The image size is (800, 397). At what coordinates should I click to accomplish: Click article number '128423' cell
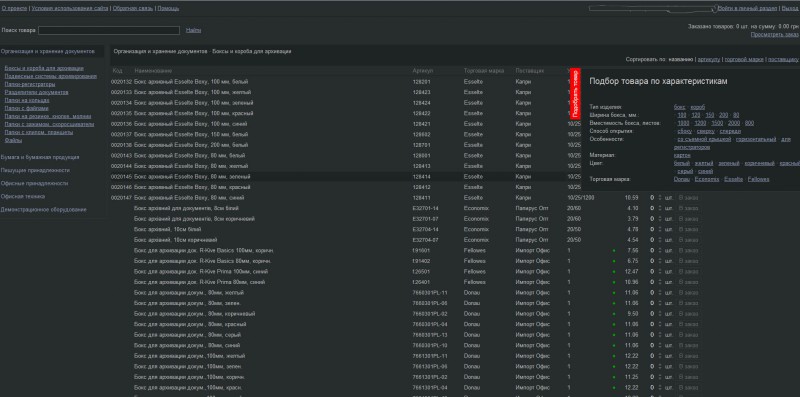[421, 93]
